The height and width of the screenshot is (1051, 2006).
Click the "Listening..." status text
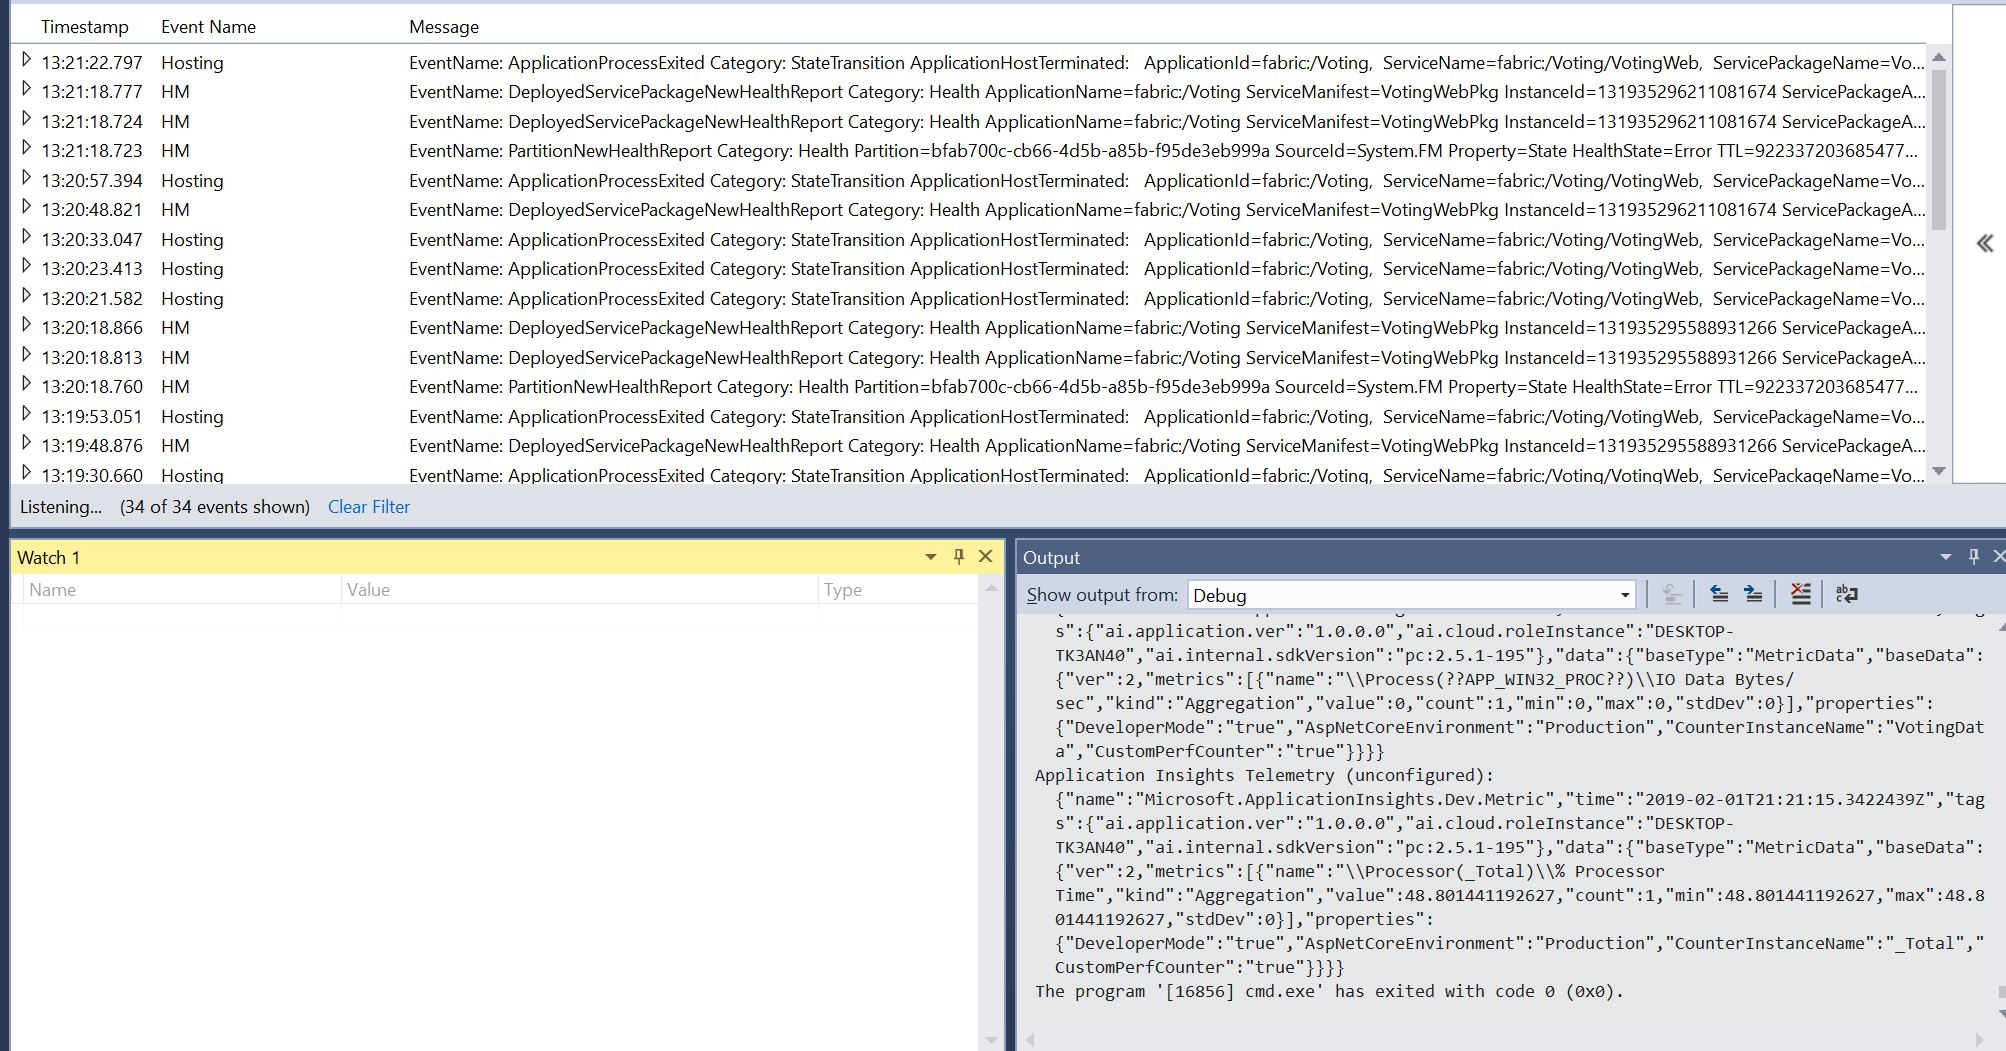61,507
